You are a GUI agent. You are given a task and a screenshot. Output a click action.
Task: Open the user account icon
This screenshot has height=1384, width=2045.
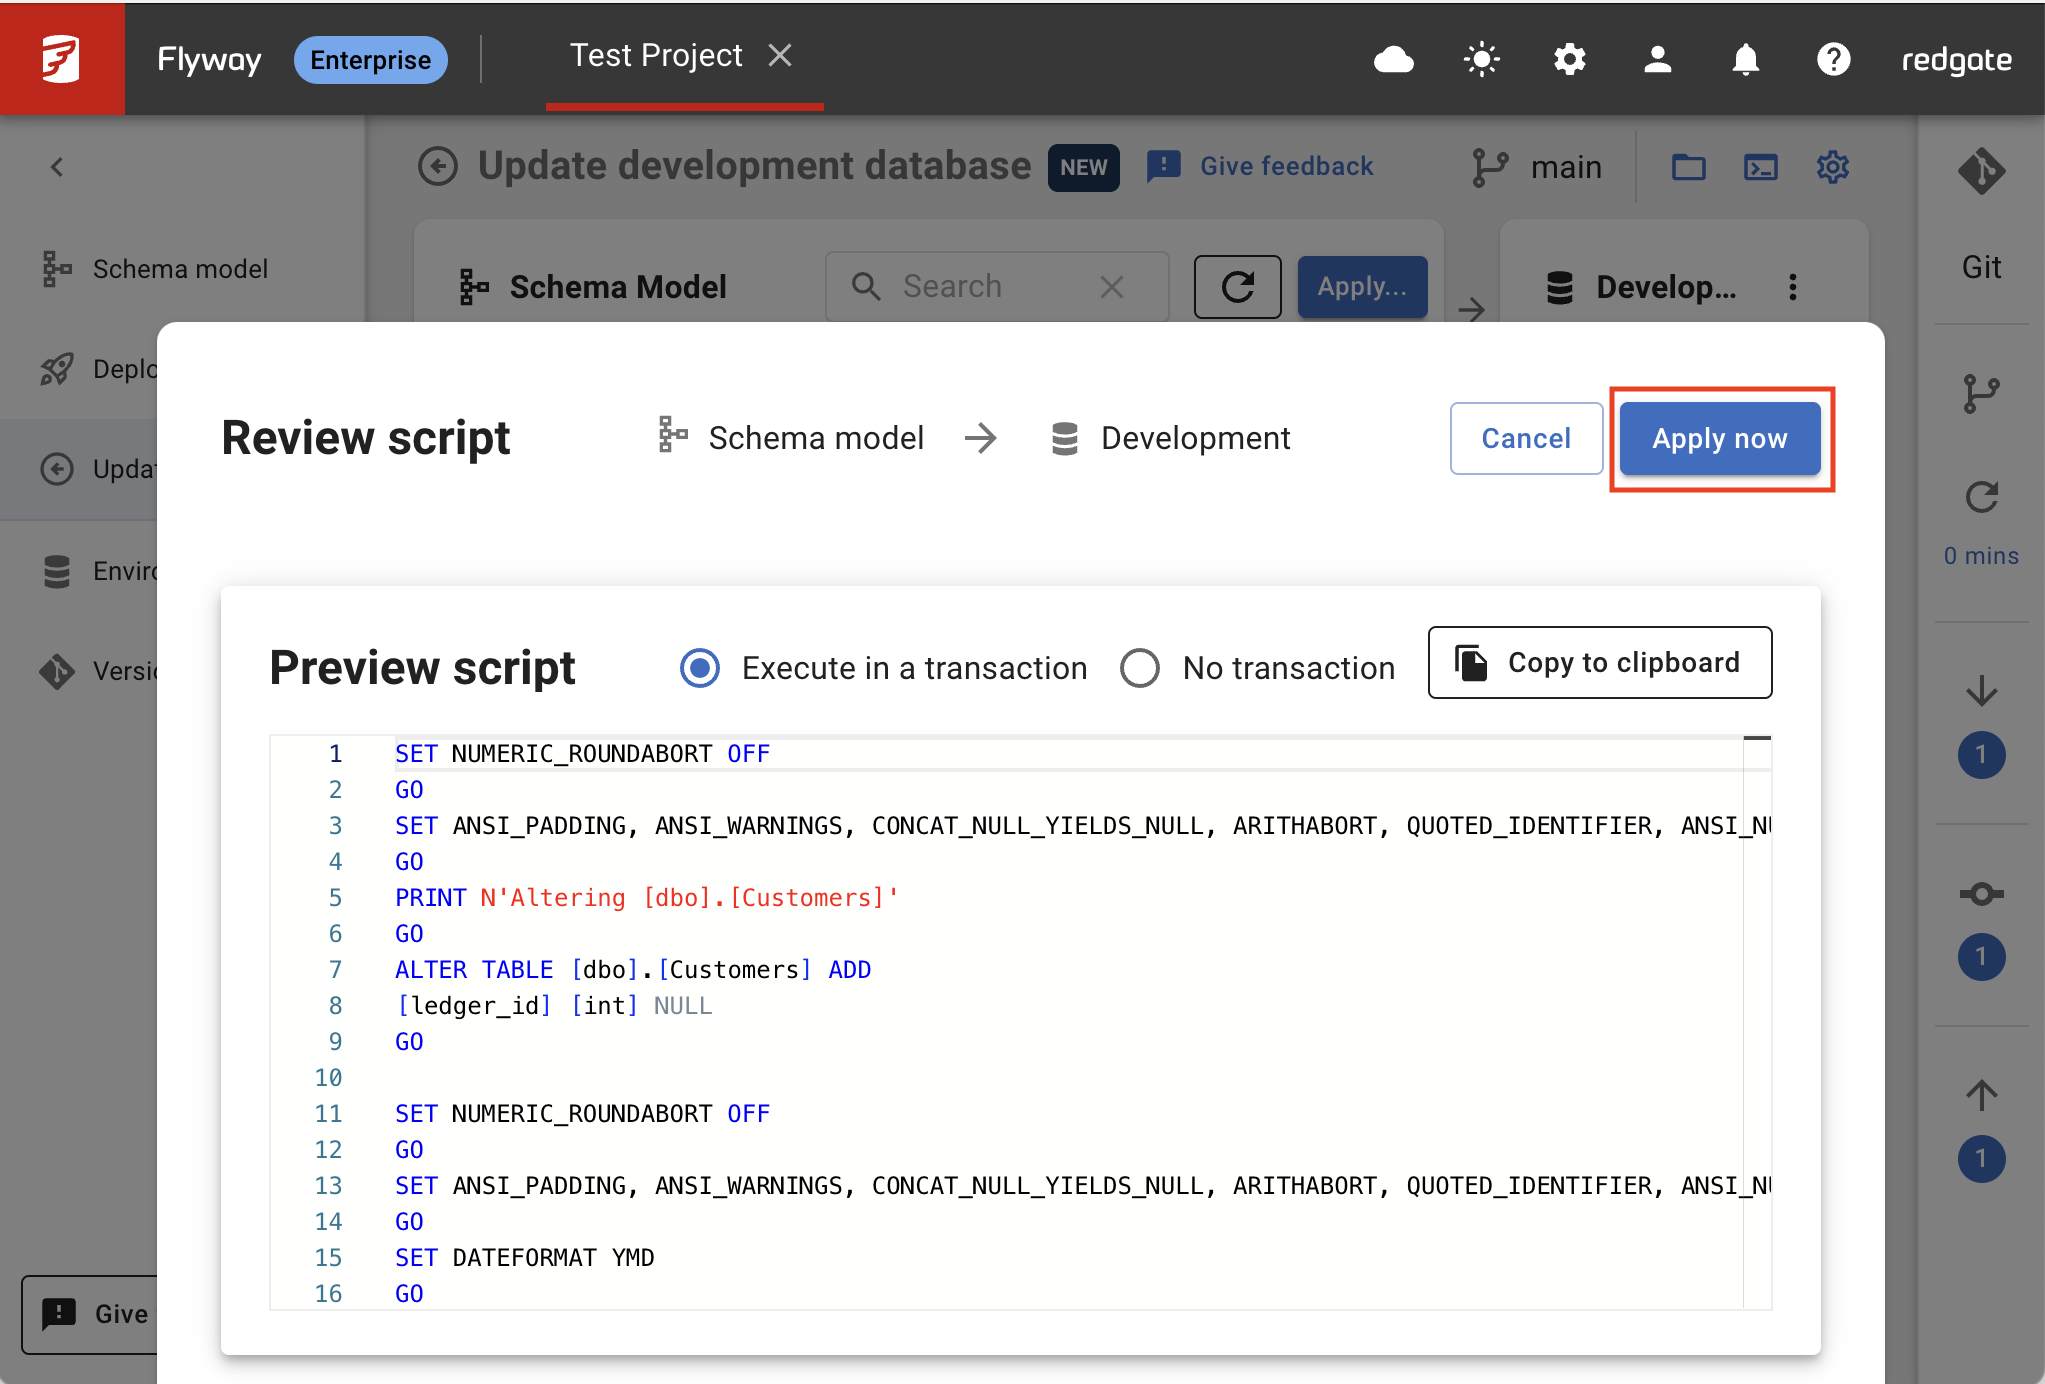[x=1657, y=60]
